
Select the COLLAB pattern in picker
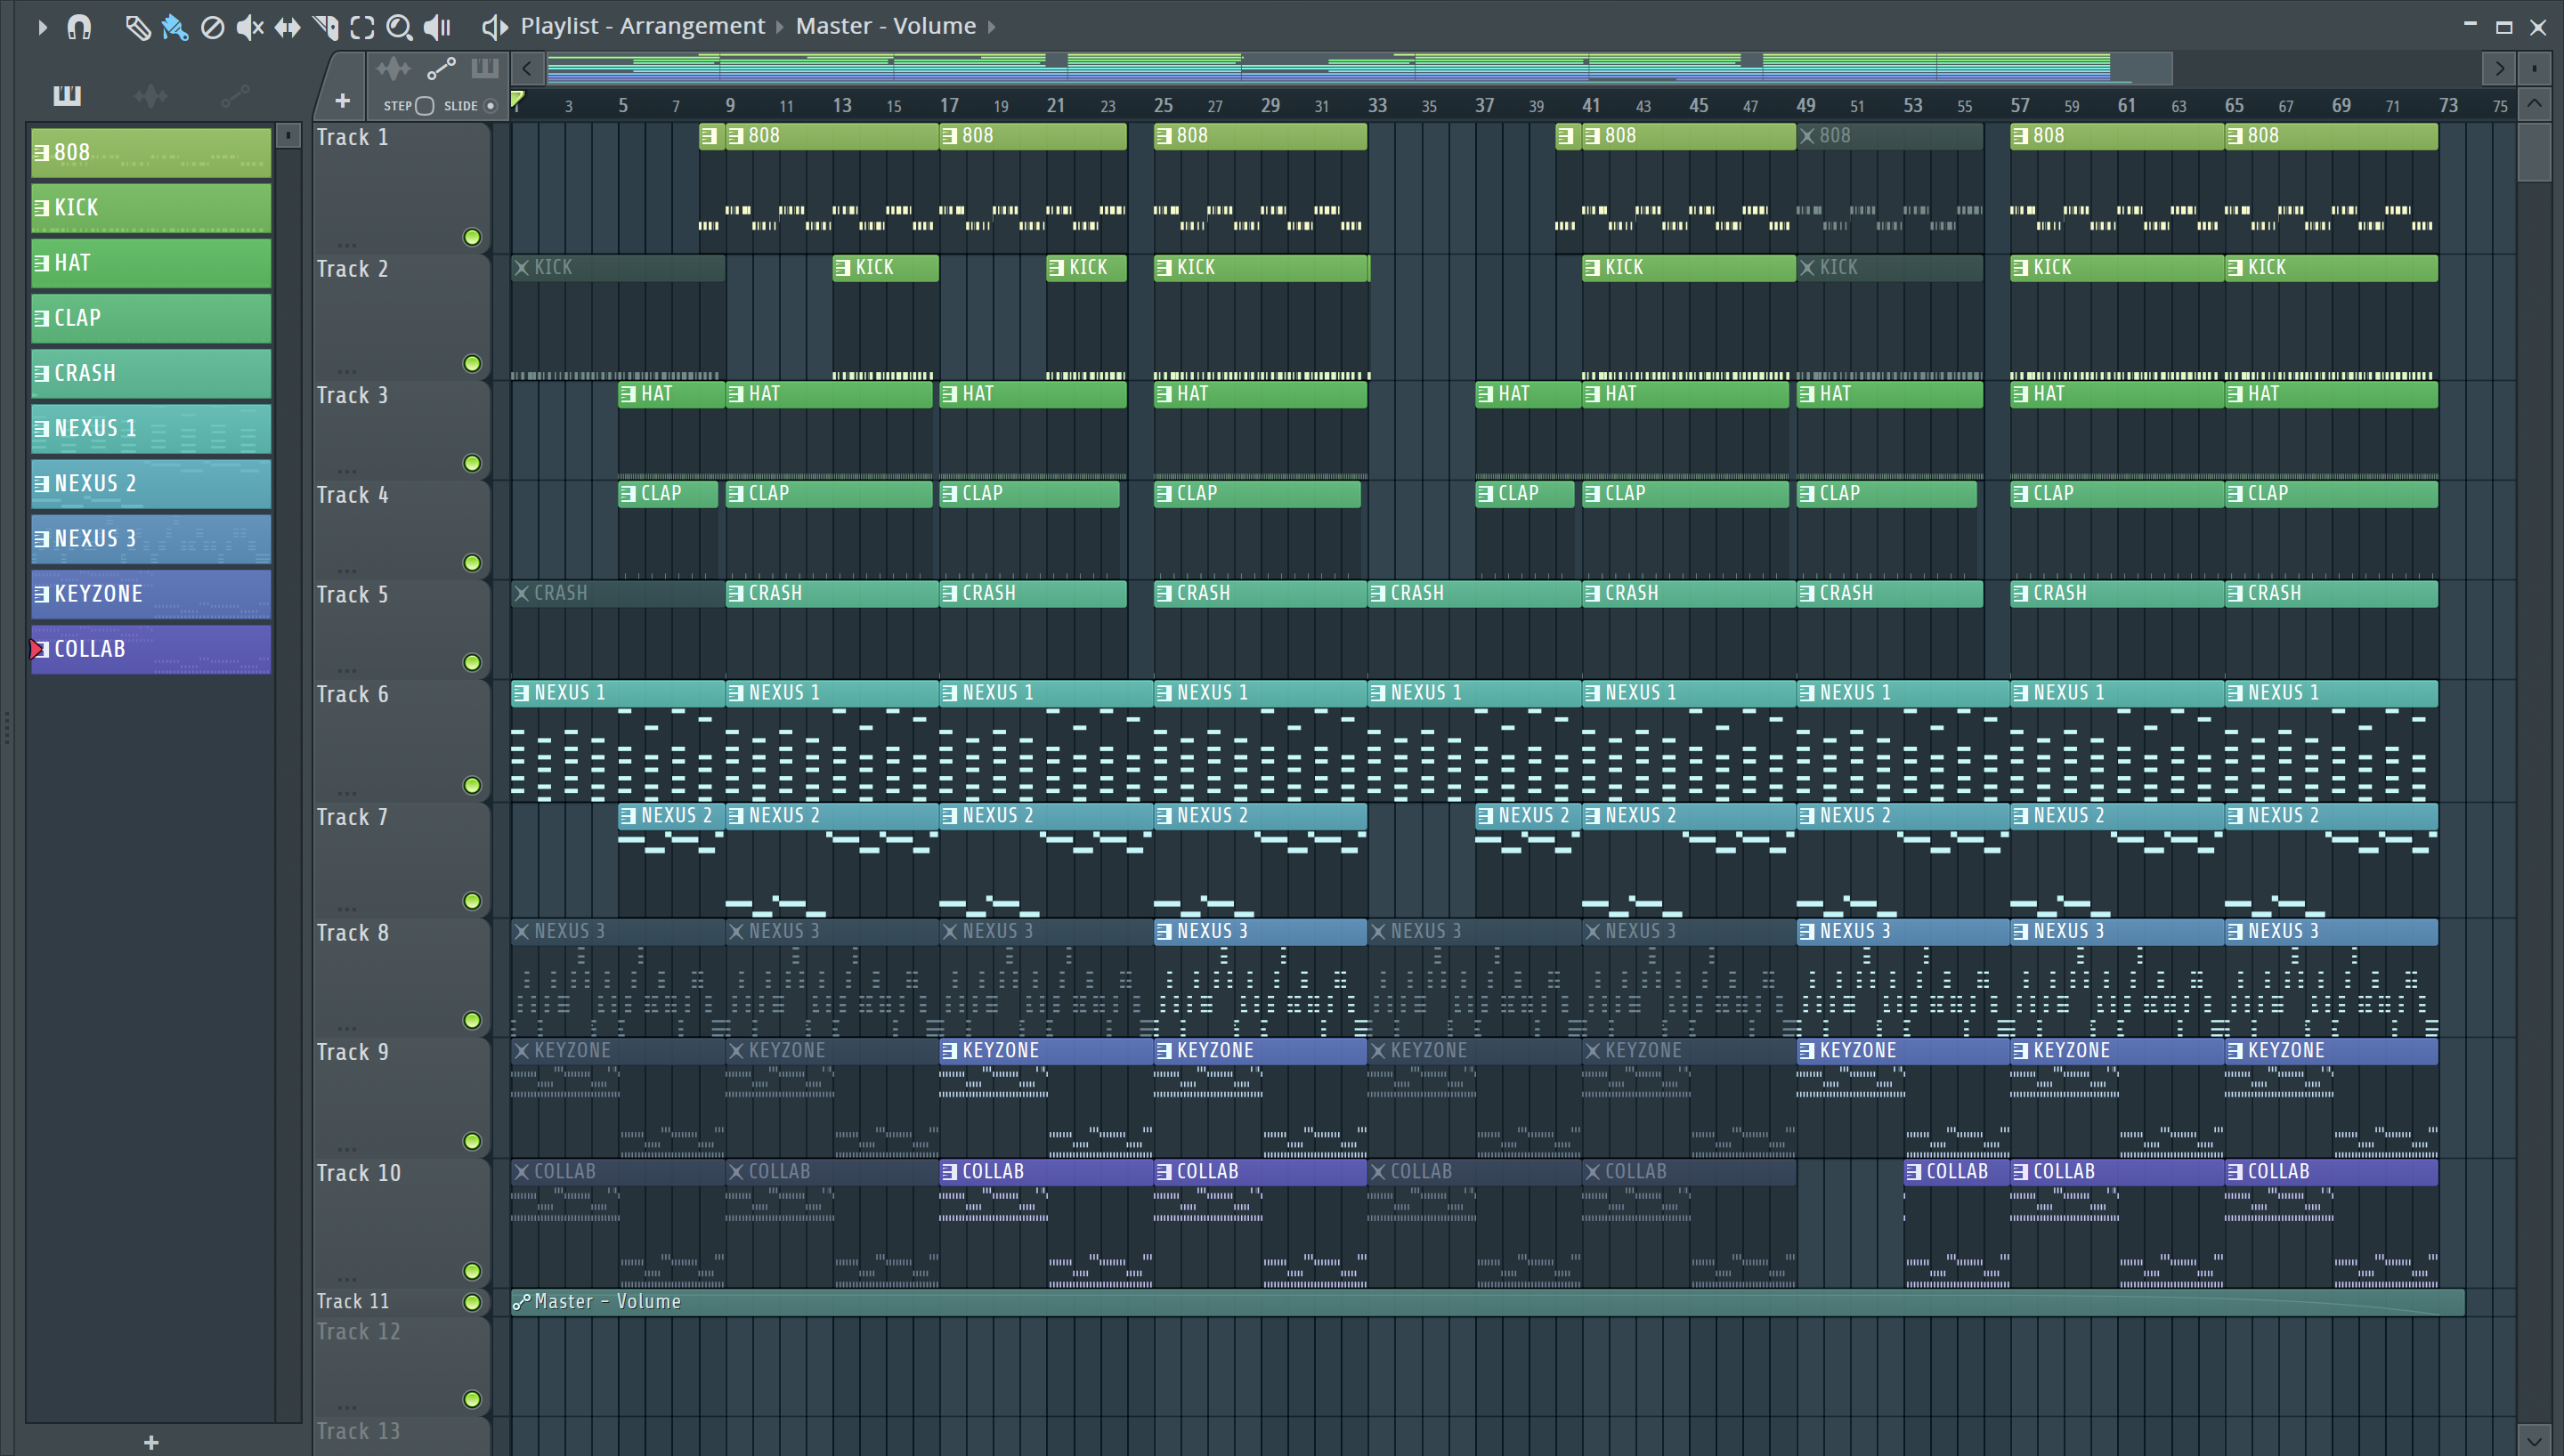click(151, 649)
